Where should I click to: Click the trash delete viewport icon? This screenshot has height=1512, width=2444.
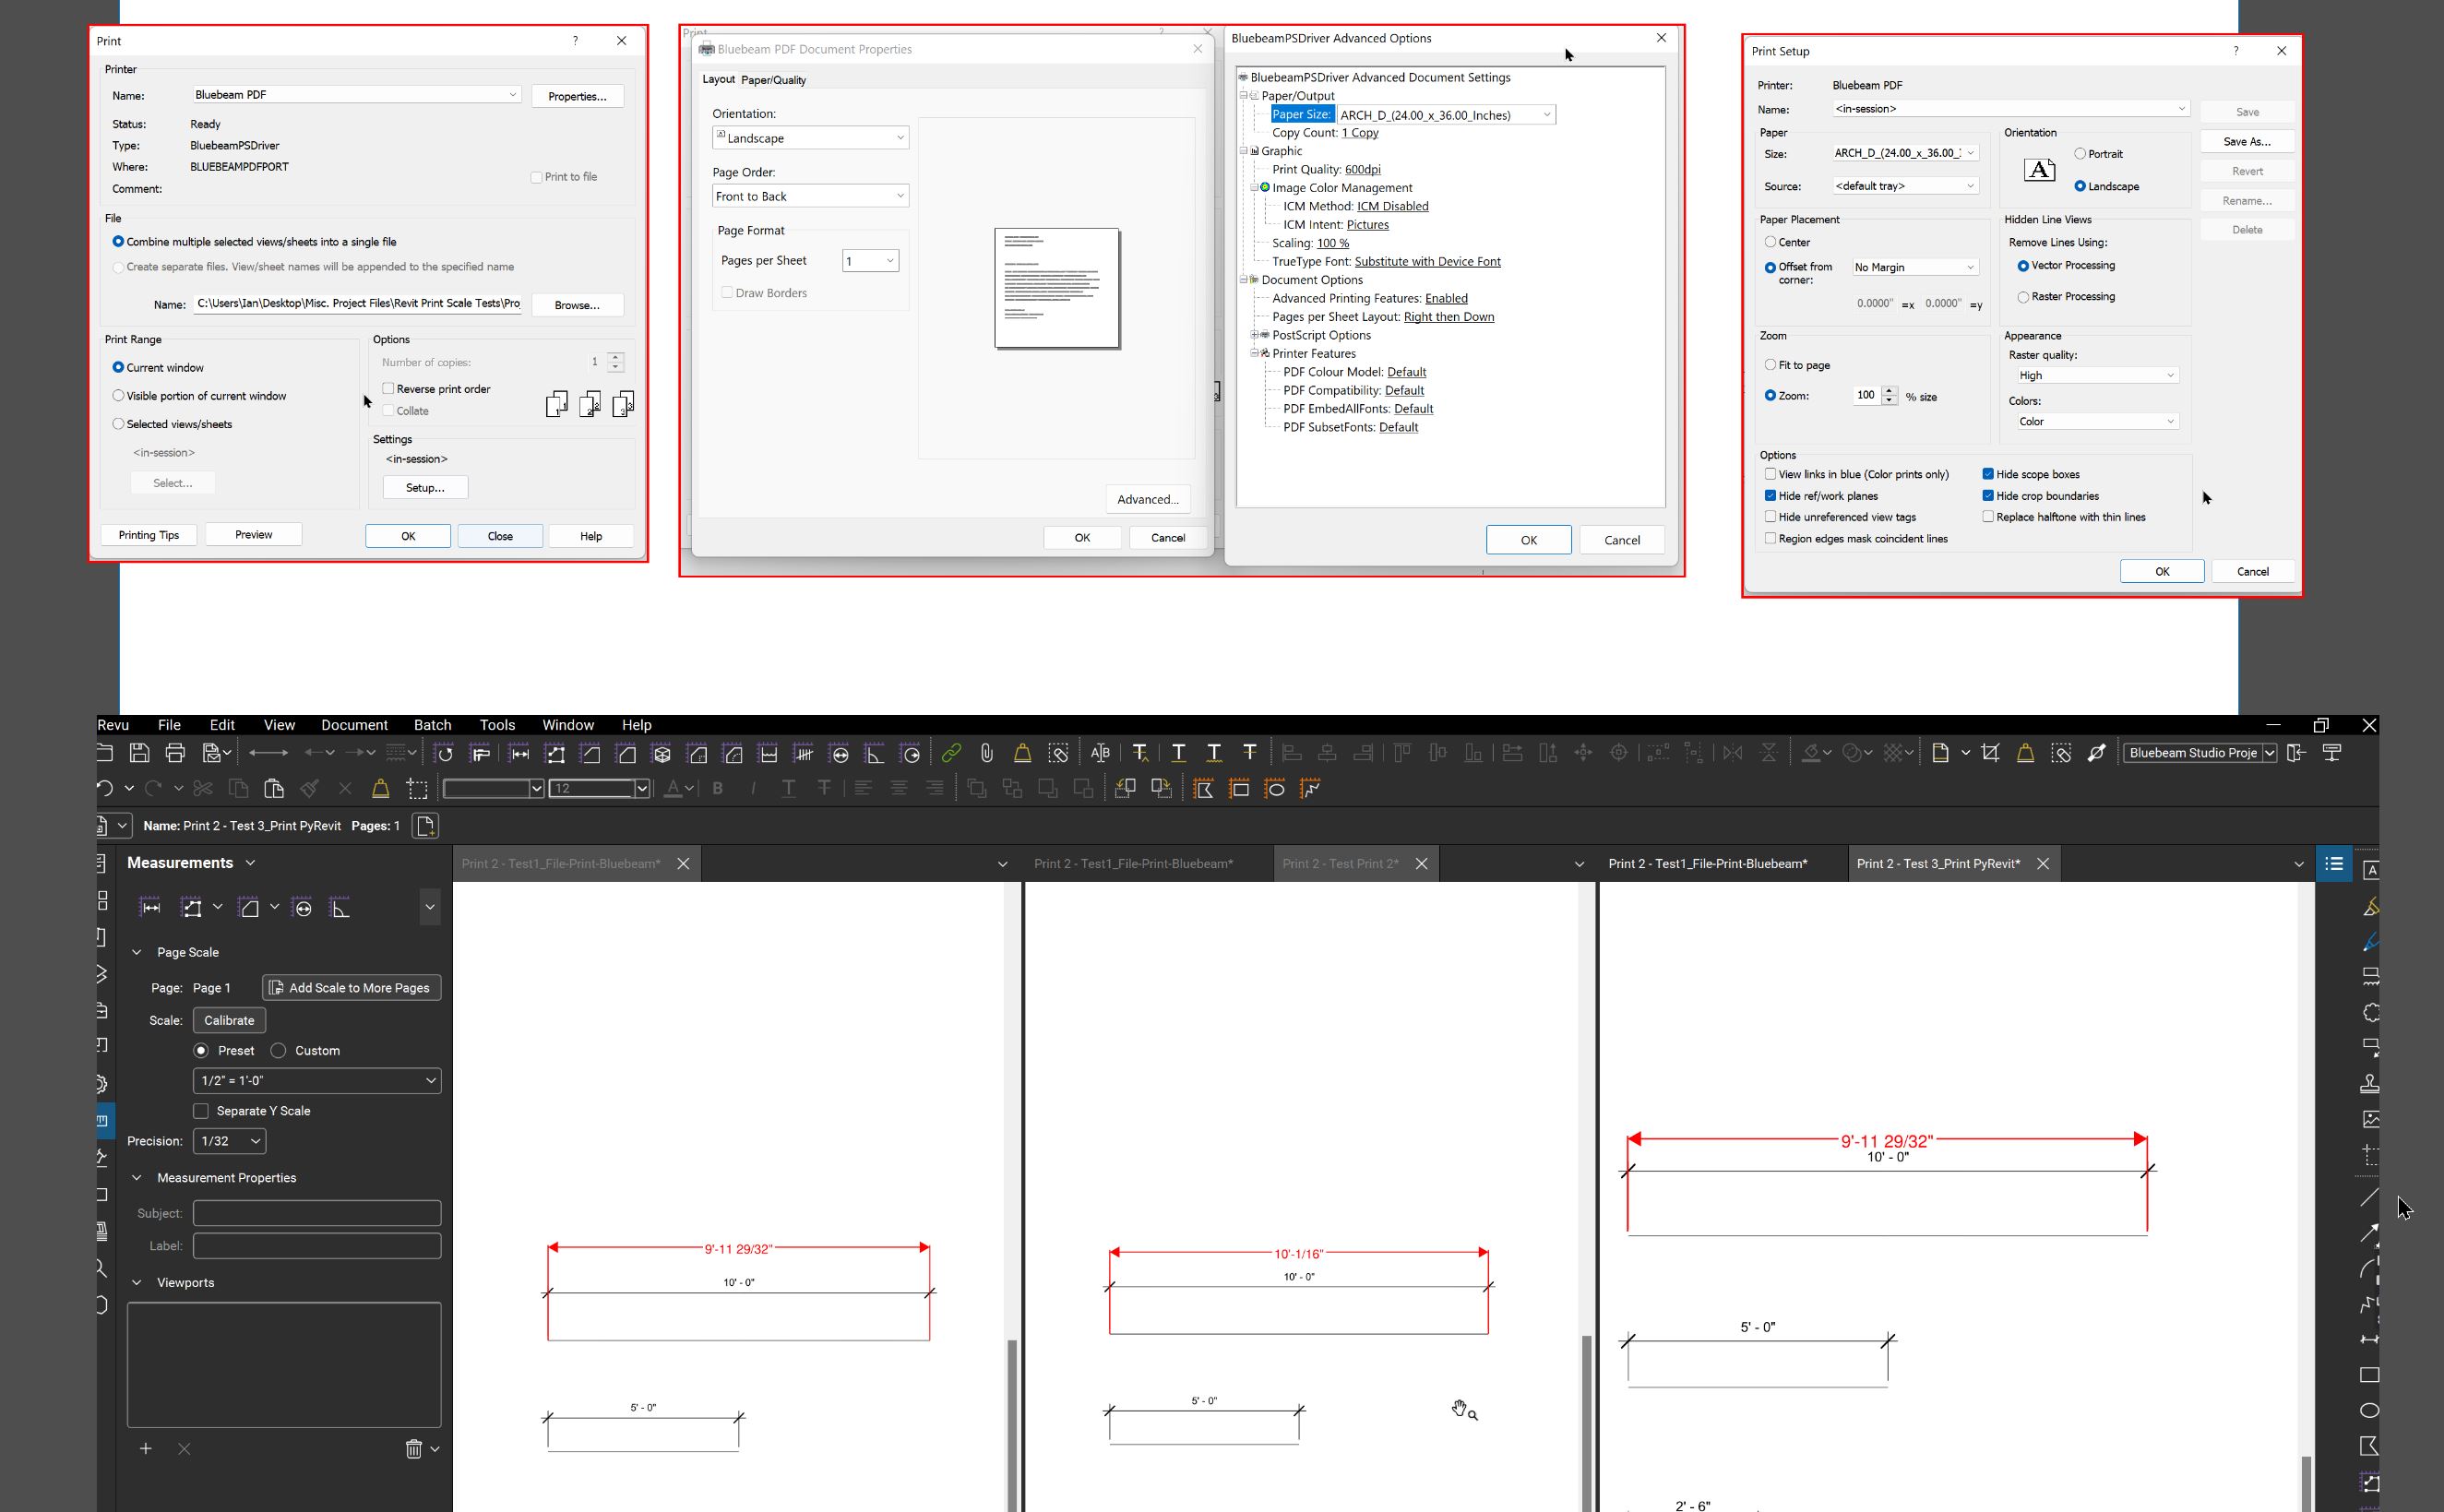click(413, 1449)
